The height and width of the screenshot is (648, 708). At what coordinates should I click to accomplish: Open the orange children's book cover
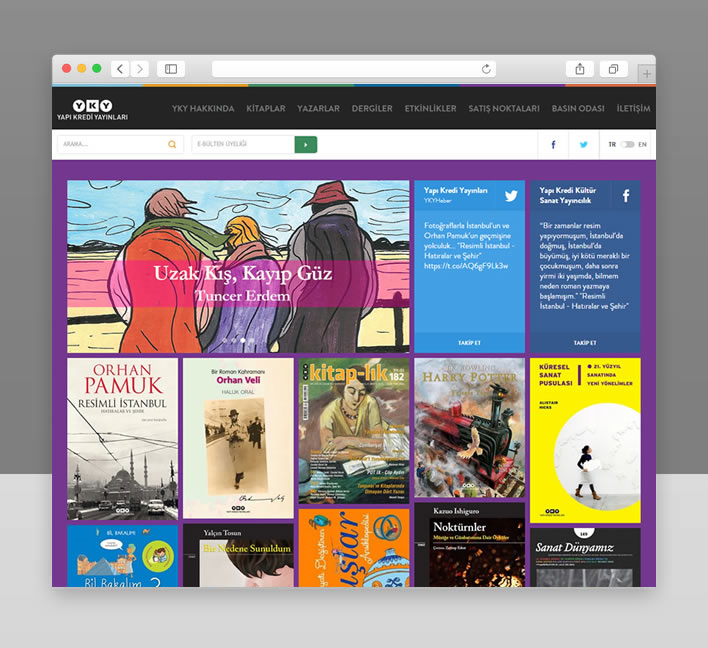tap(354, 548)
